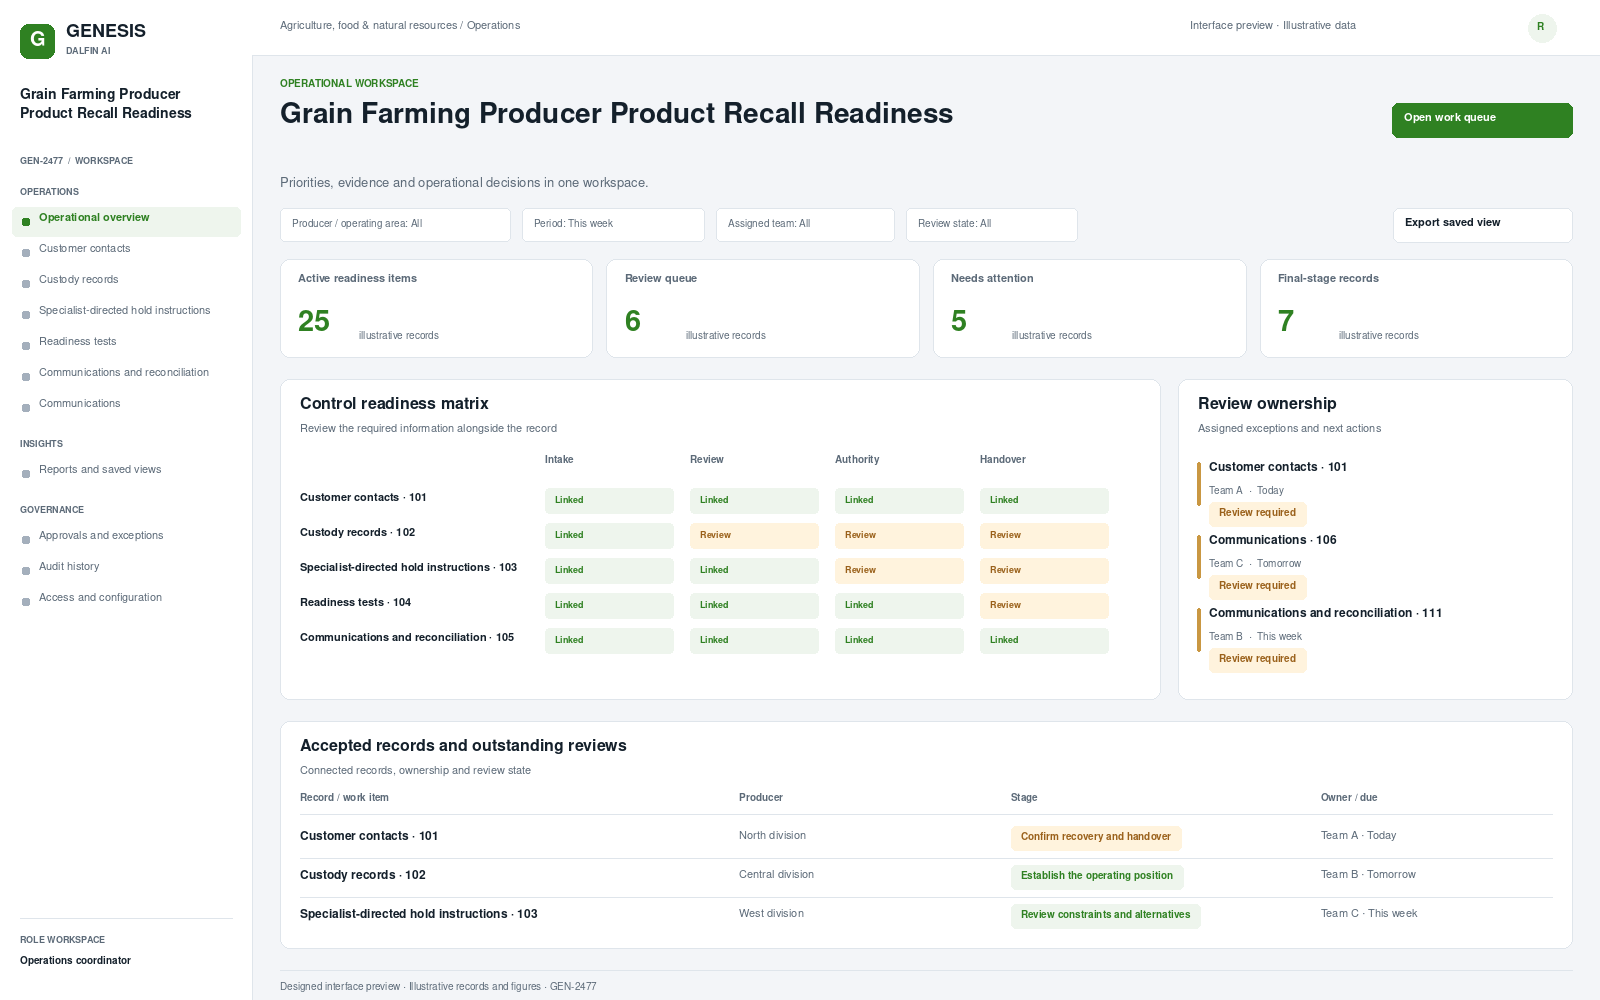
Task: Click Custody records 102 Review status under Review column
Action: (754, 536)
